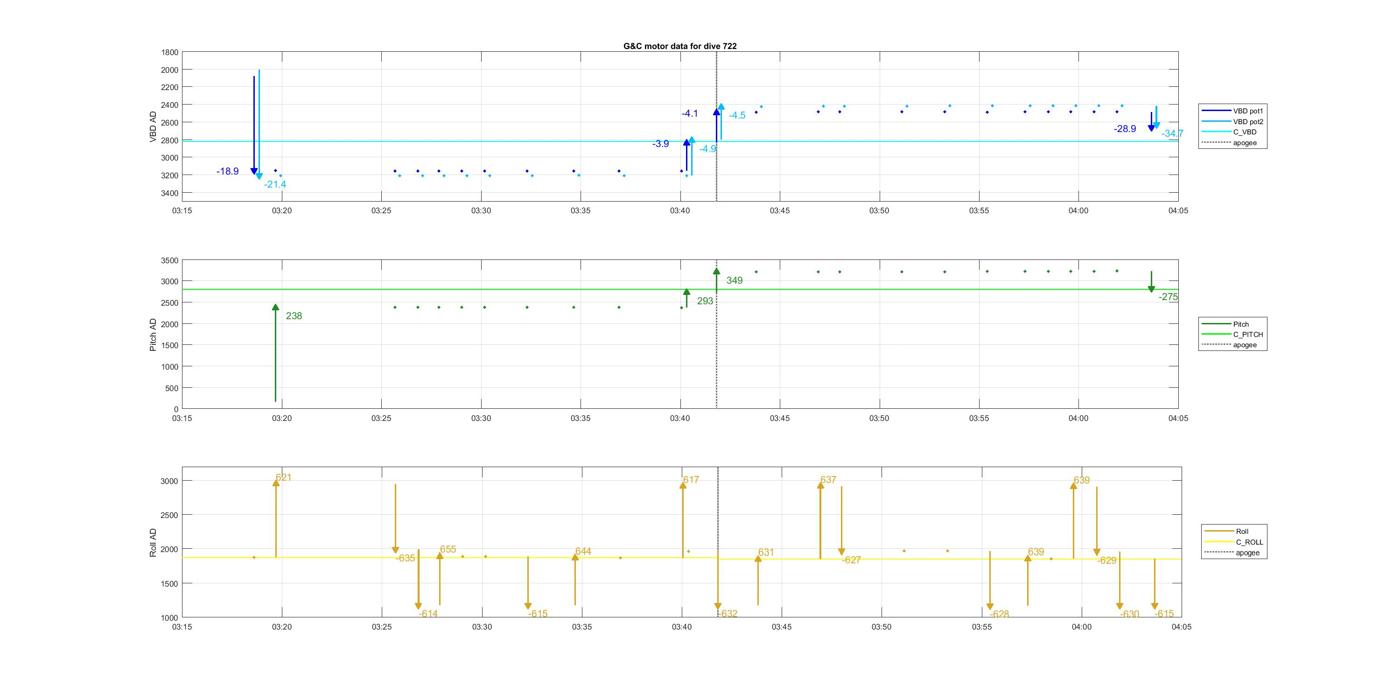The image size is (1400, 693).
Task: Click the '500' tick on Pitch axis
Action: click(x=172, y=388)
